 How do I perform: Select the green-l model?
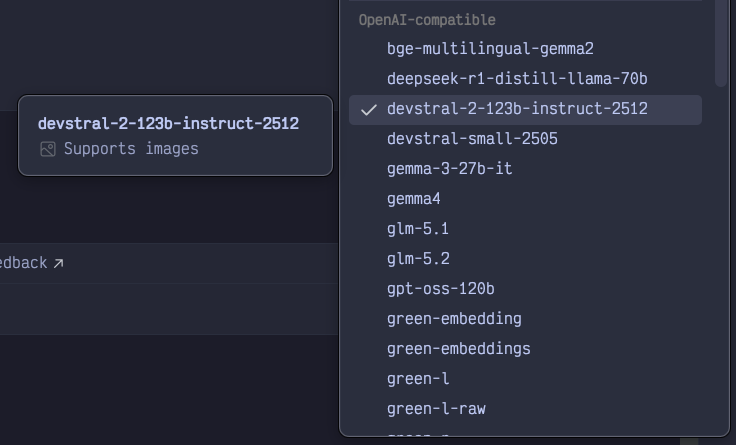pyautogui.click(x=525, y=379)
